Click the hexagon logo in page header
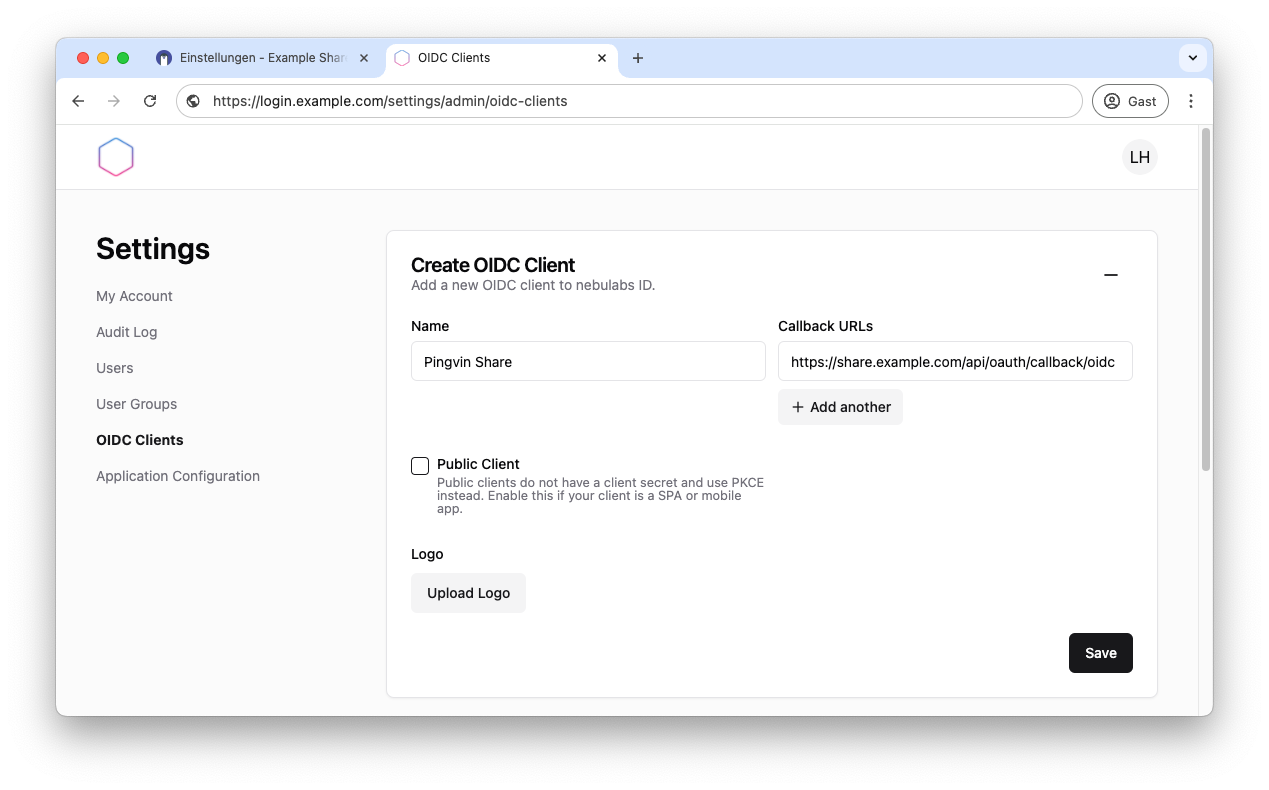This screenshot has height=790, width=1269. pyautogui.click(x=116, y=157)
